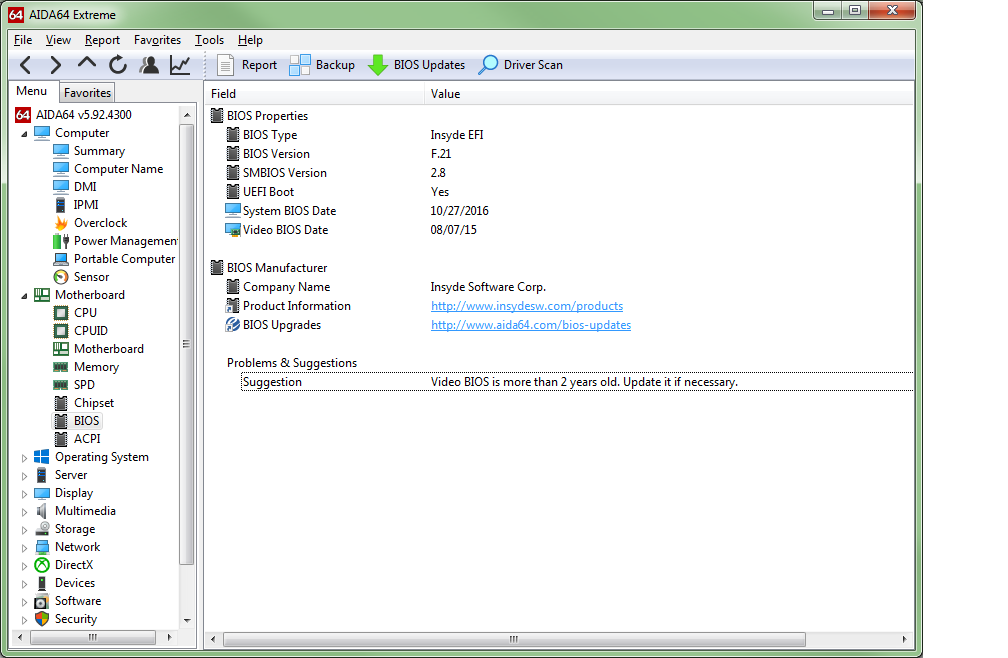This screenshot has height=658, width=1008.
Task: Open the user icon in the toolbar
Action: (149, 65)
